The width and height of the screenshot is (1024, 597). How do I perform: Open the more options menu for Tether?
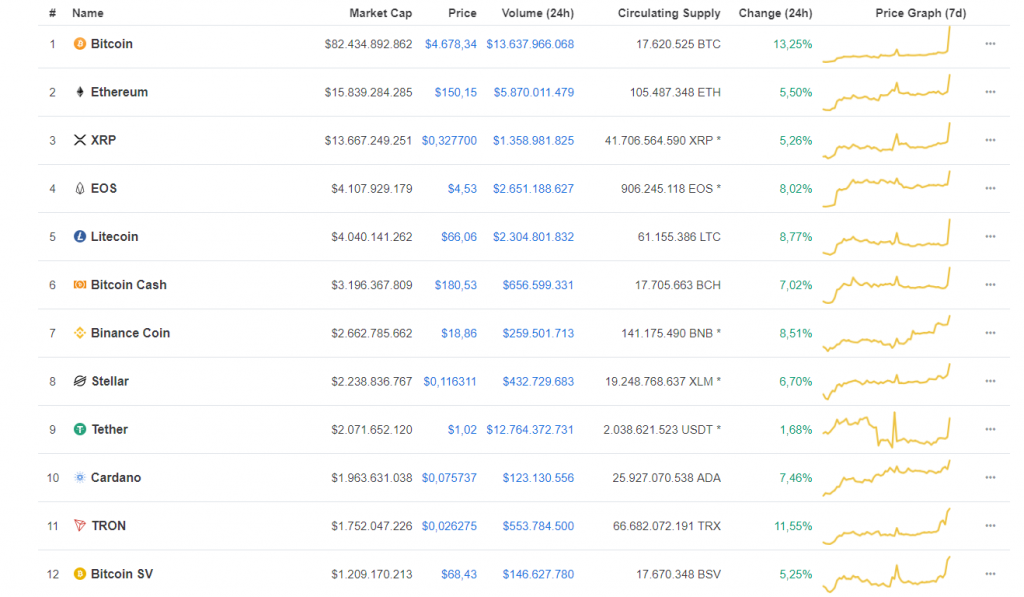pyautogui.click(x=990, y=429)
